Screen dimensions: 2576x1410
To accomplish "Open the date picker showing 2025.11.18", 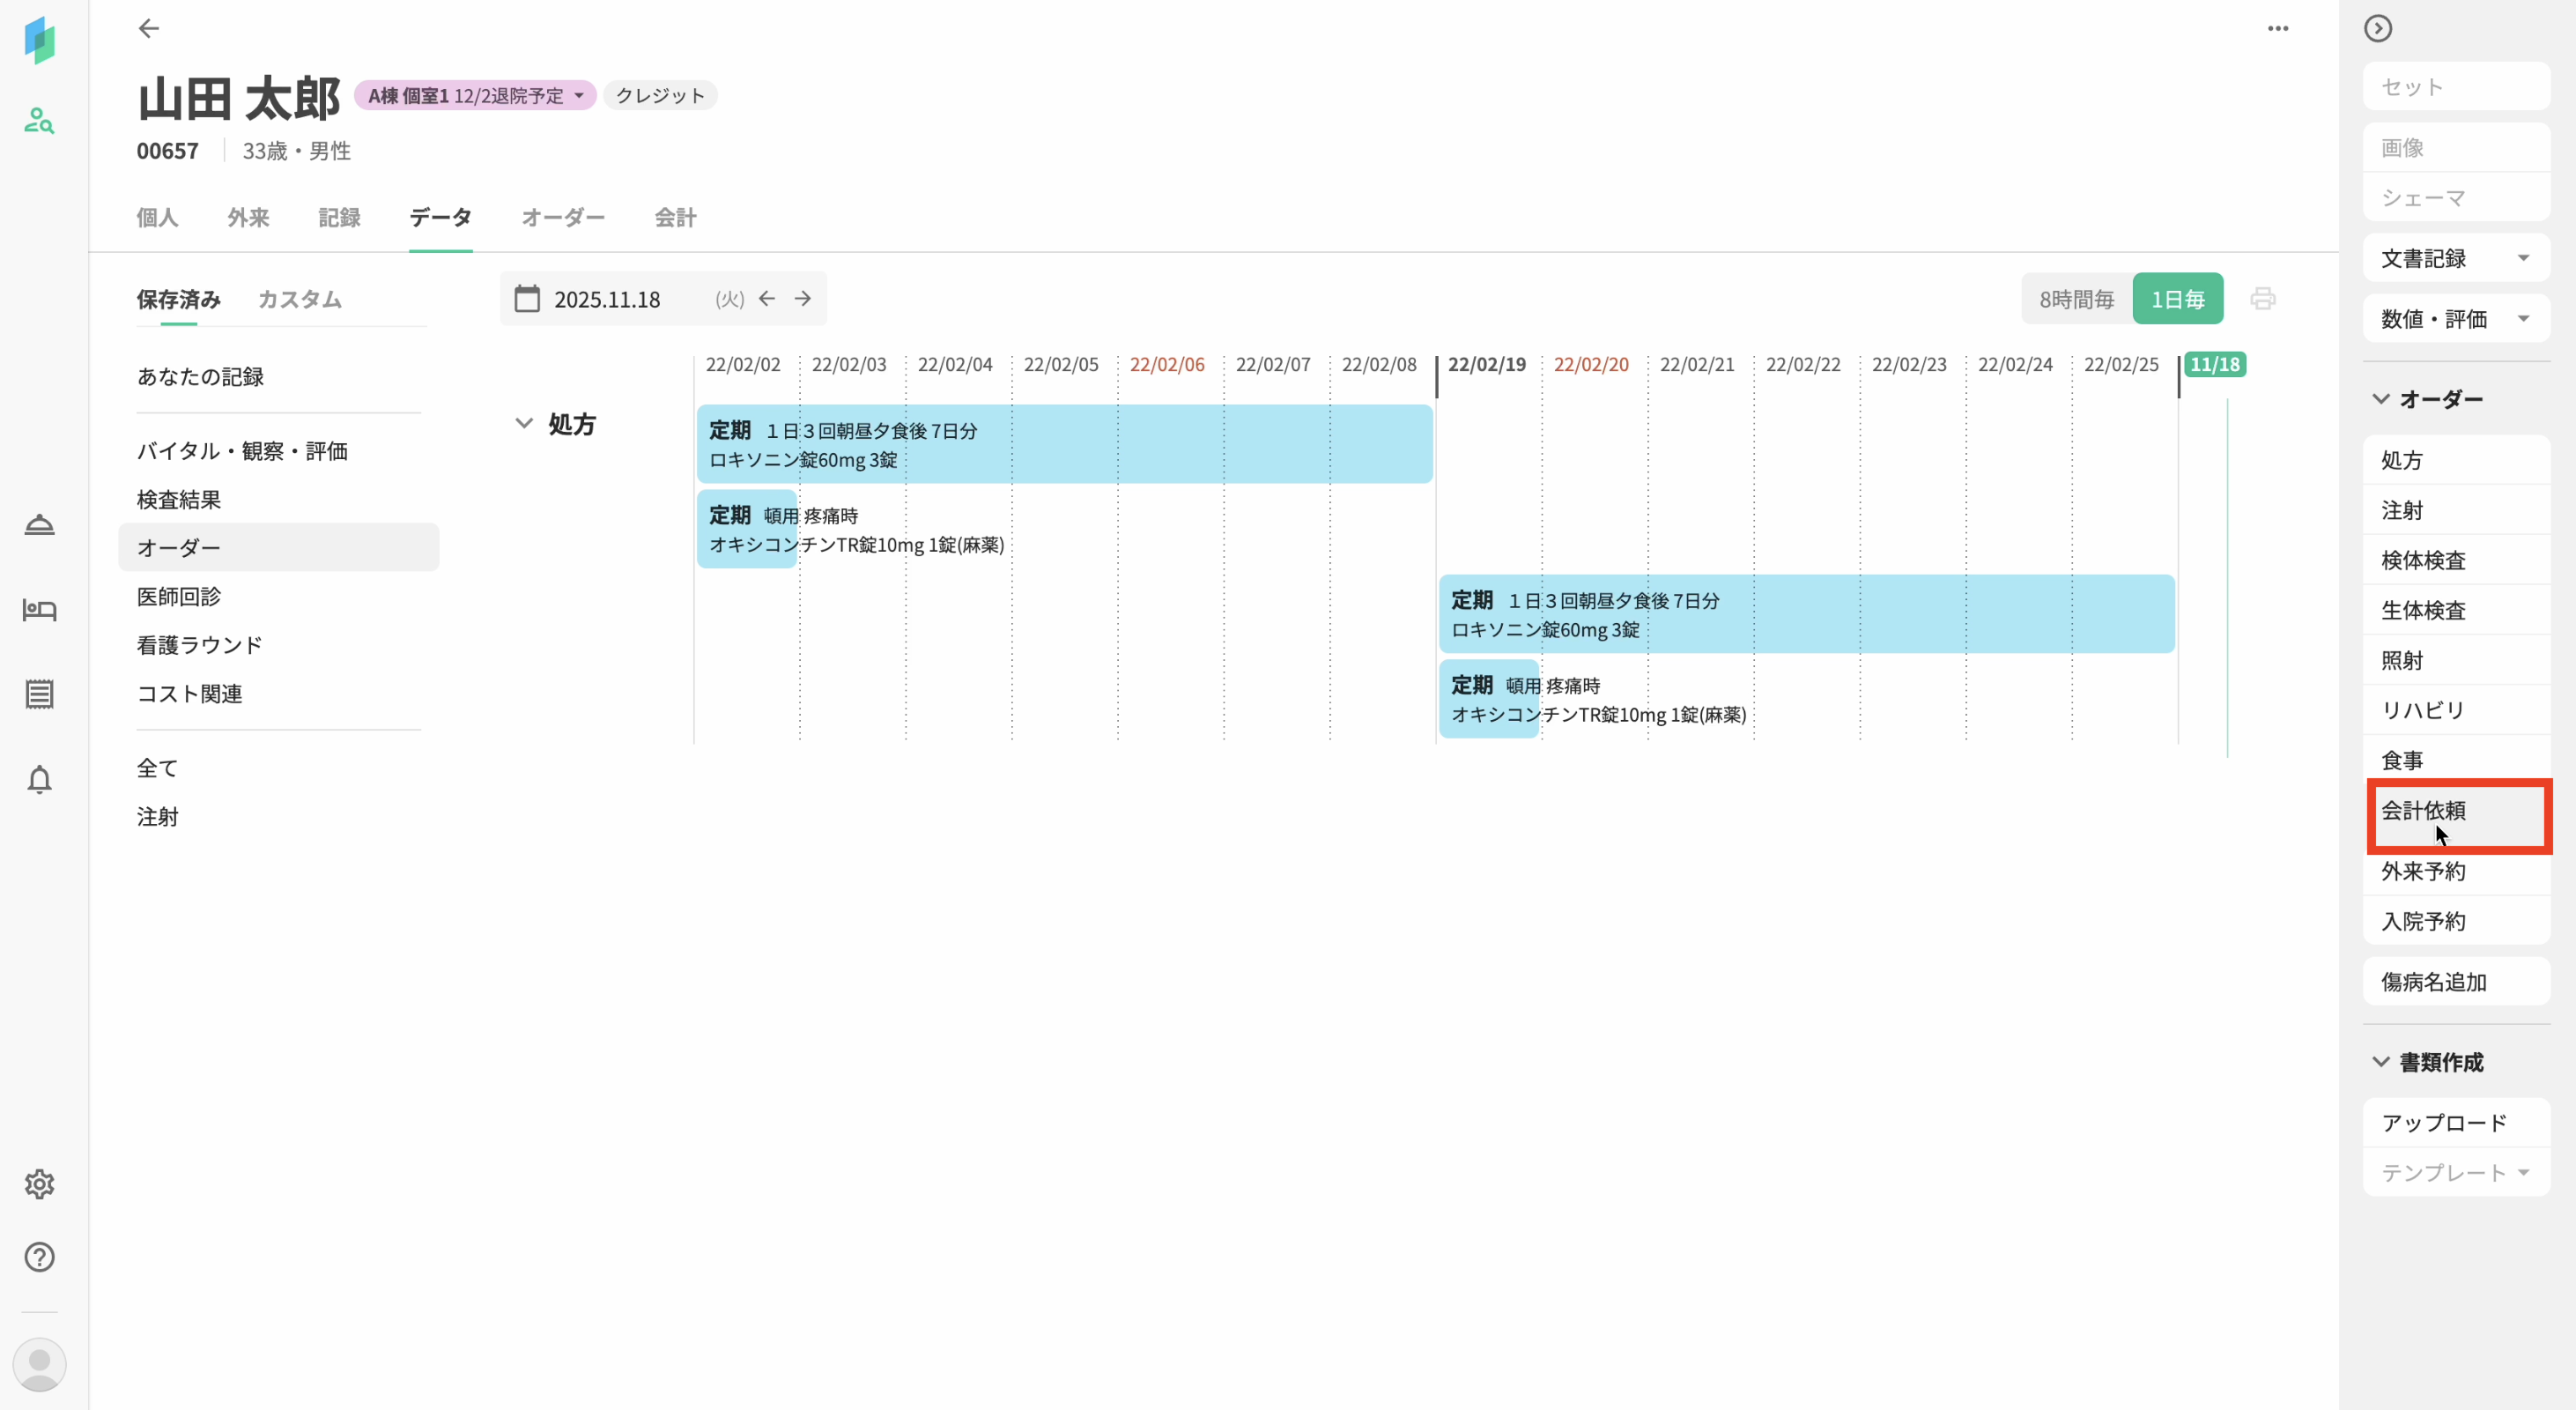I will pos(606,299).
